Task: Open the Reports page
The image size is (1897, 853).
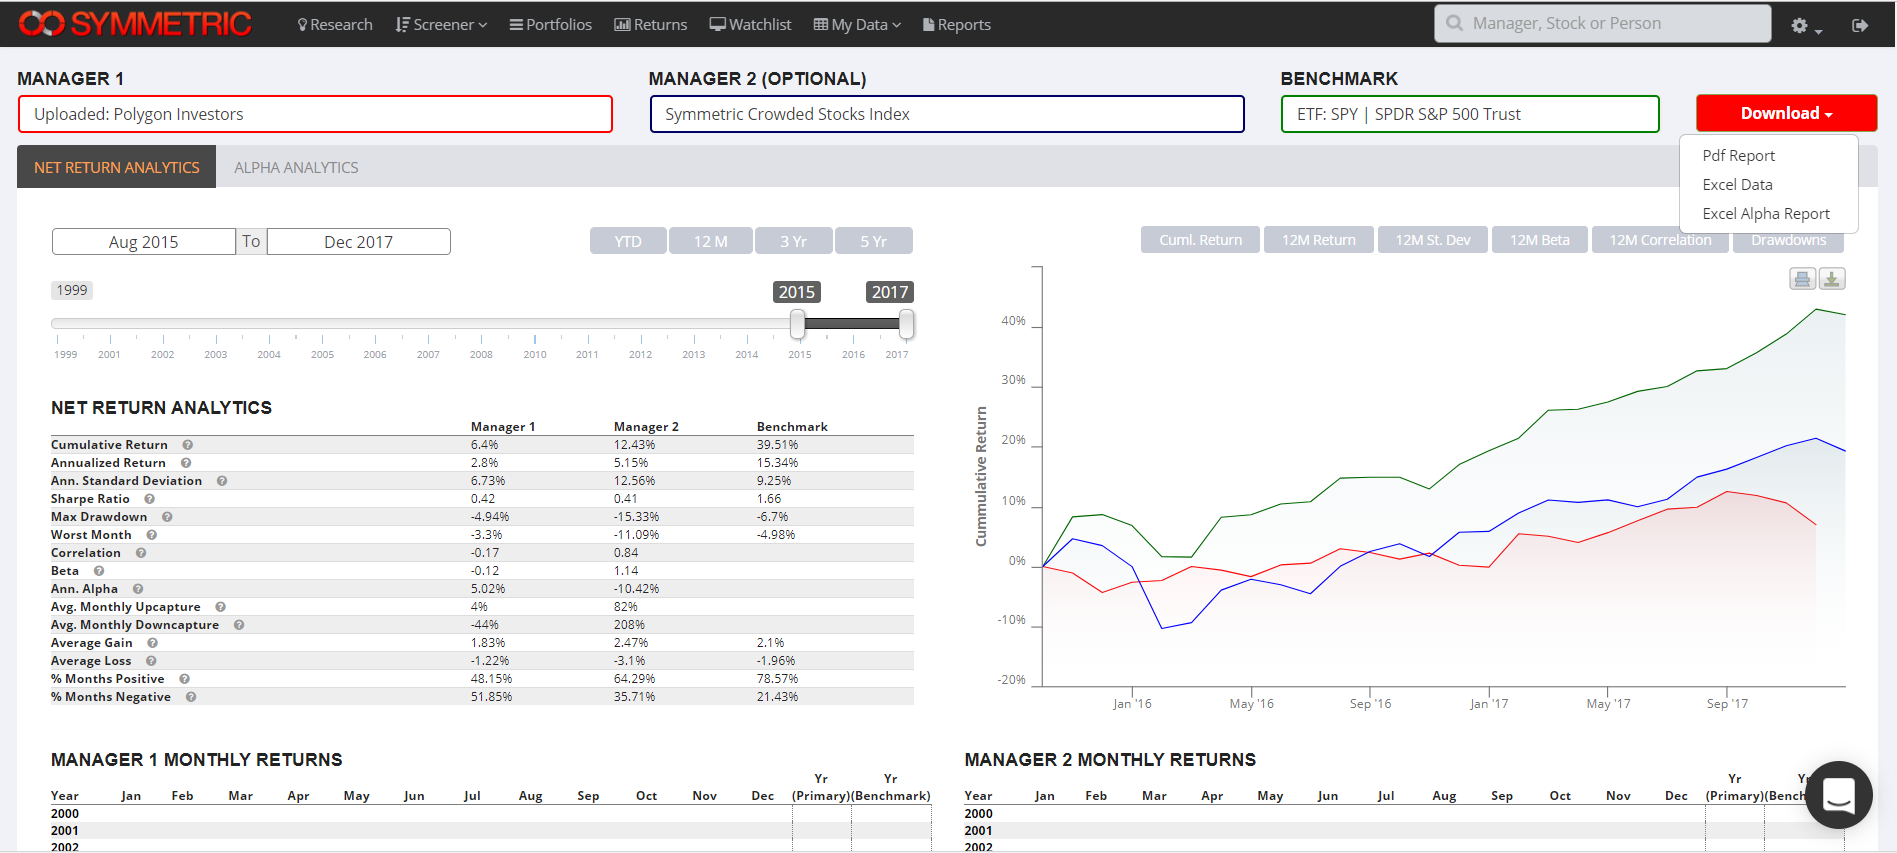Action: [957, 25]
